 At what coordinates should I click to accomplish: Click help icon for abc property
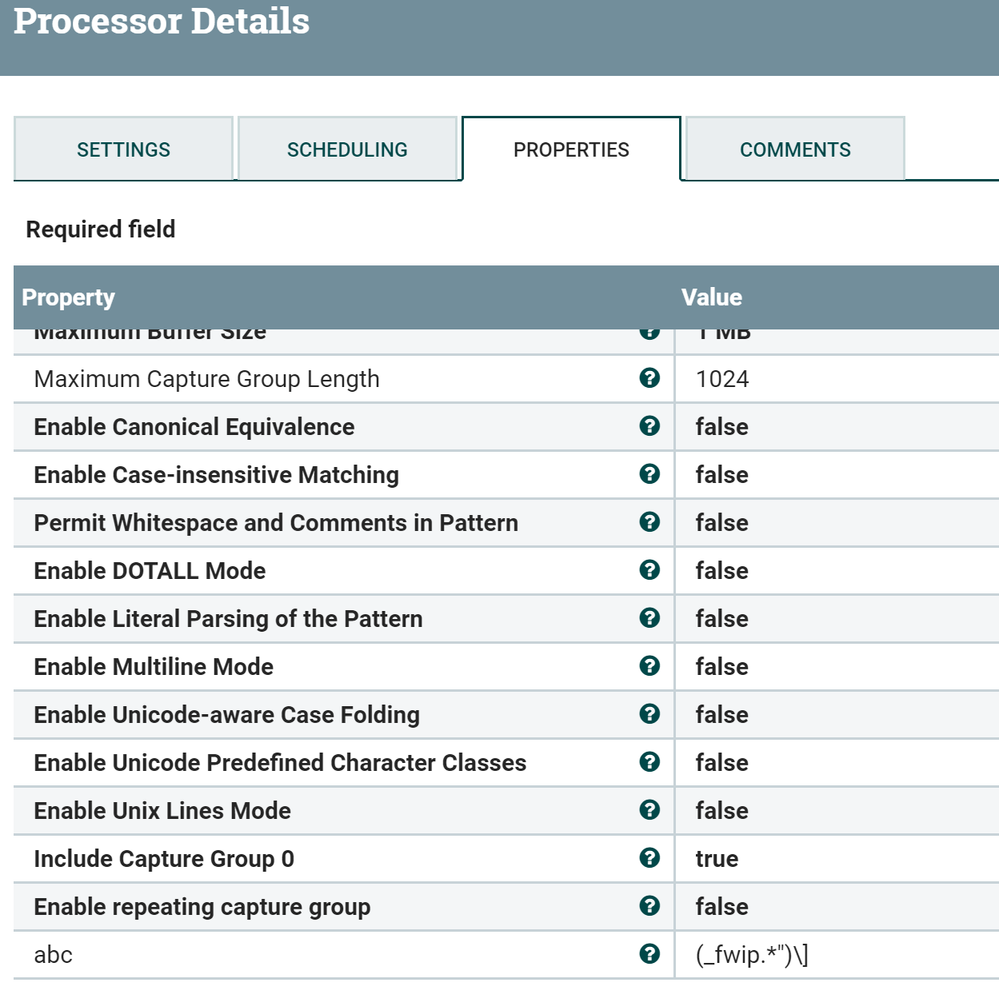649,955
